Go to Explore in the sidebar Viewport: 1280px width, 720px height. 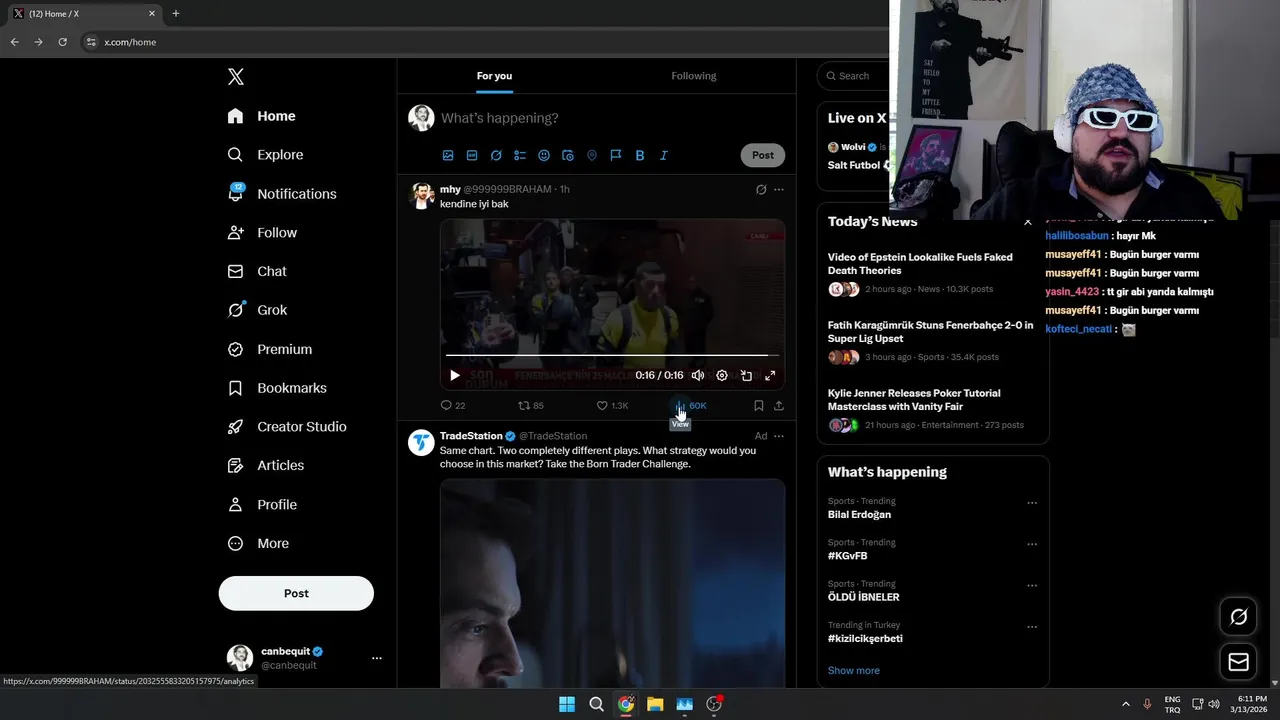click(265, 155)
